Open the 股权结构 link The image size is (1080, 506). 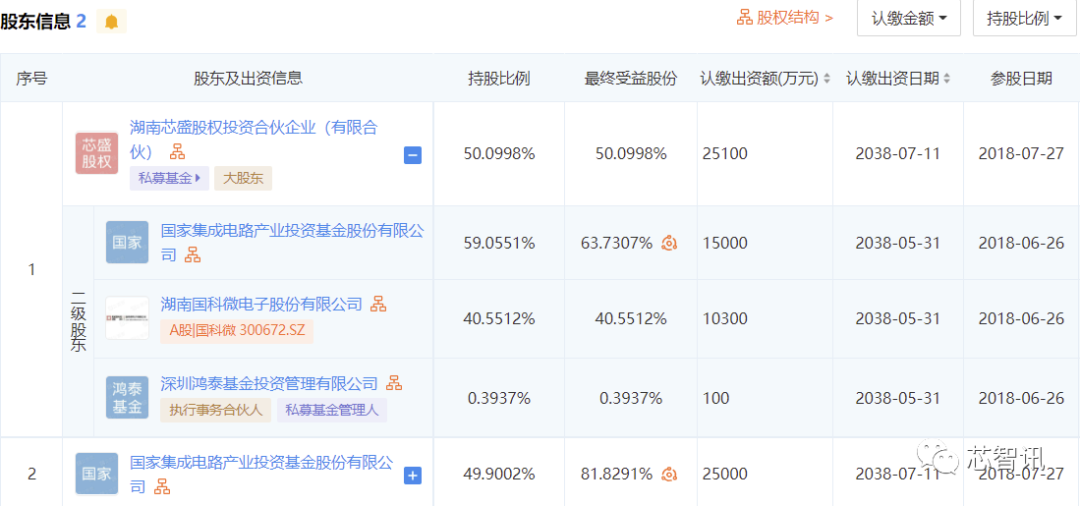pyautogui.click(x=785, y=19)
